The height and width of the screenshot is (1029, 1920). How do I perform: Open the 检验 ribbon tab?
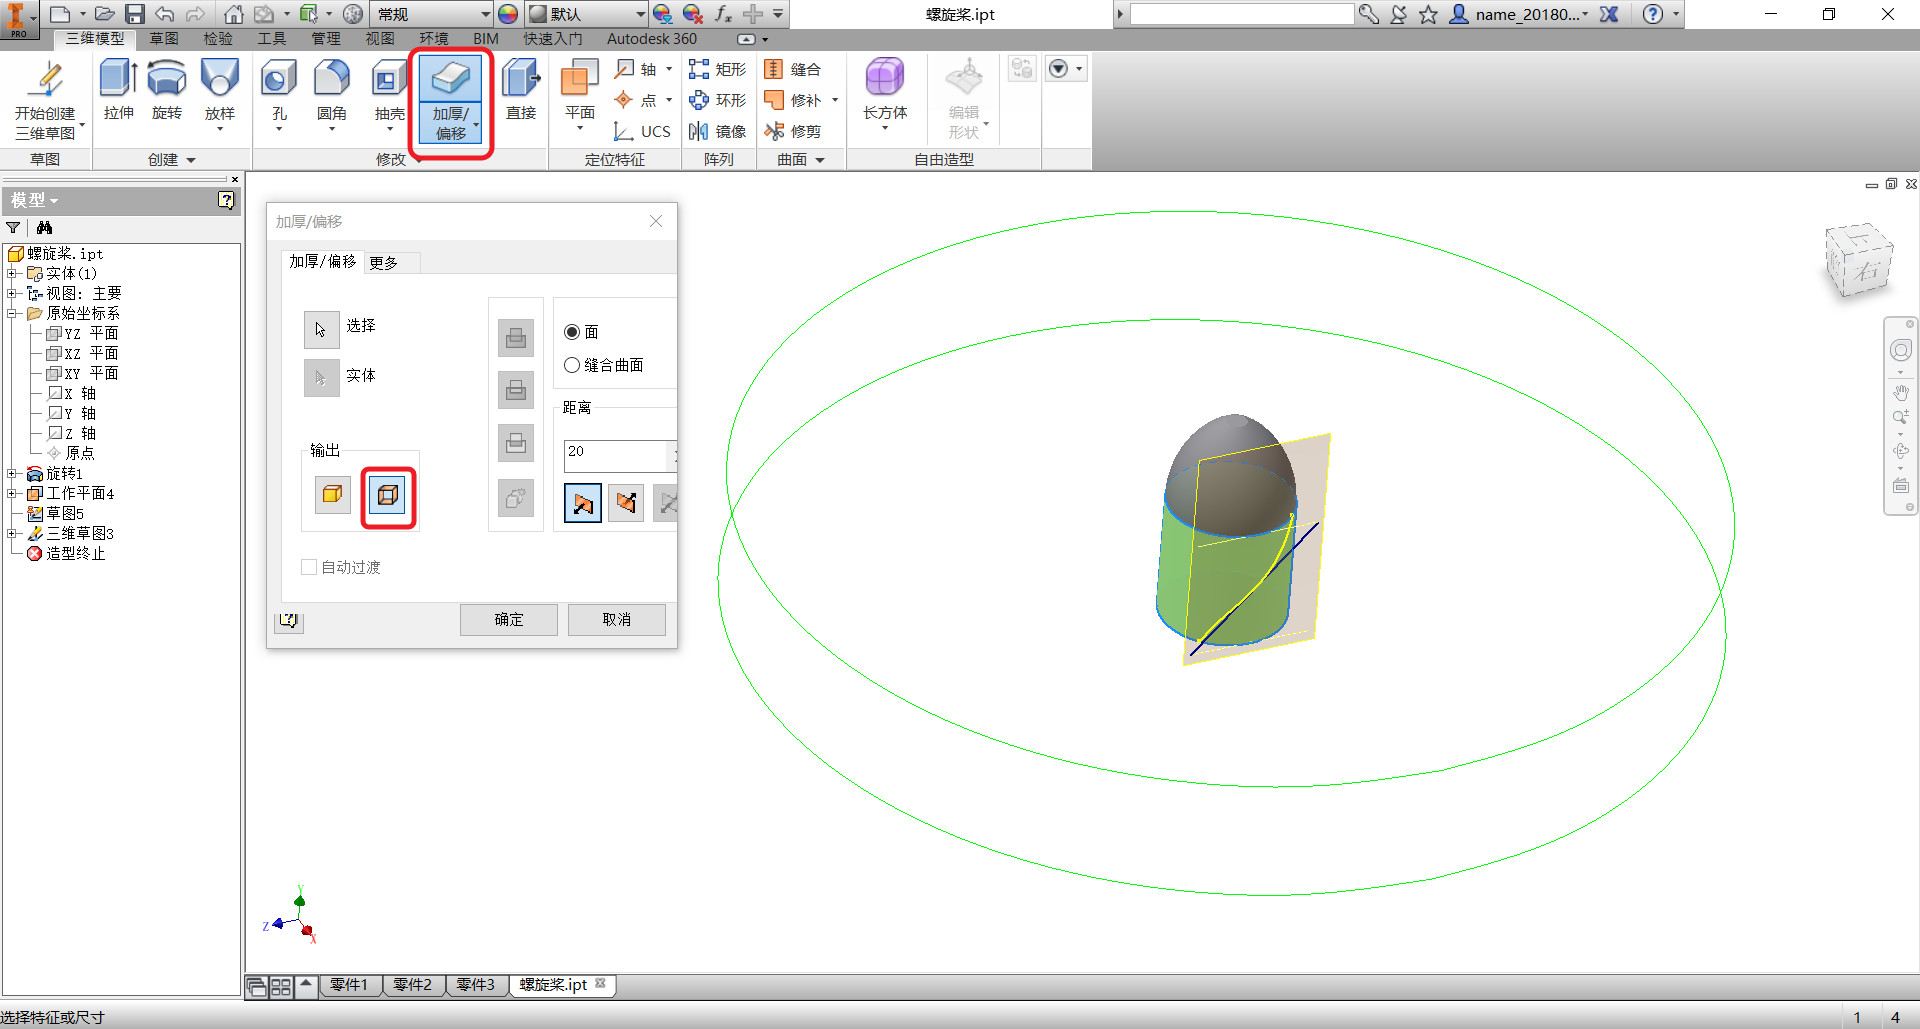tap(217, 39)
